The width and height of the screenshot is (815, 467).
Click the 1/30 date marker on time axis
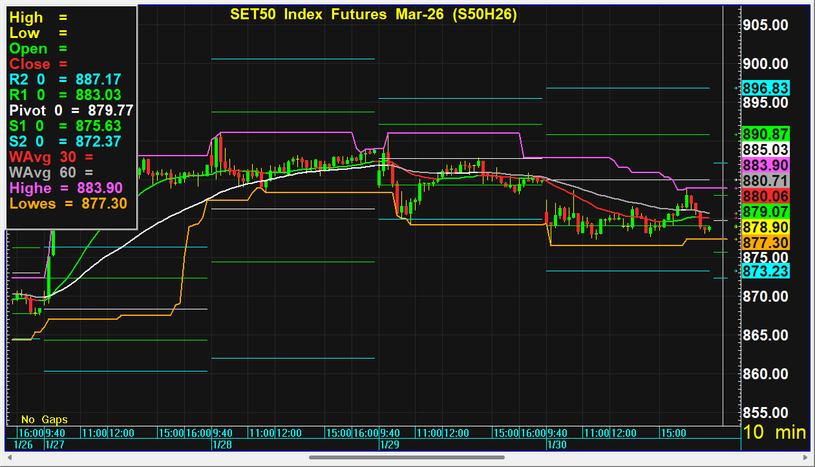click(x=554, y=443)
